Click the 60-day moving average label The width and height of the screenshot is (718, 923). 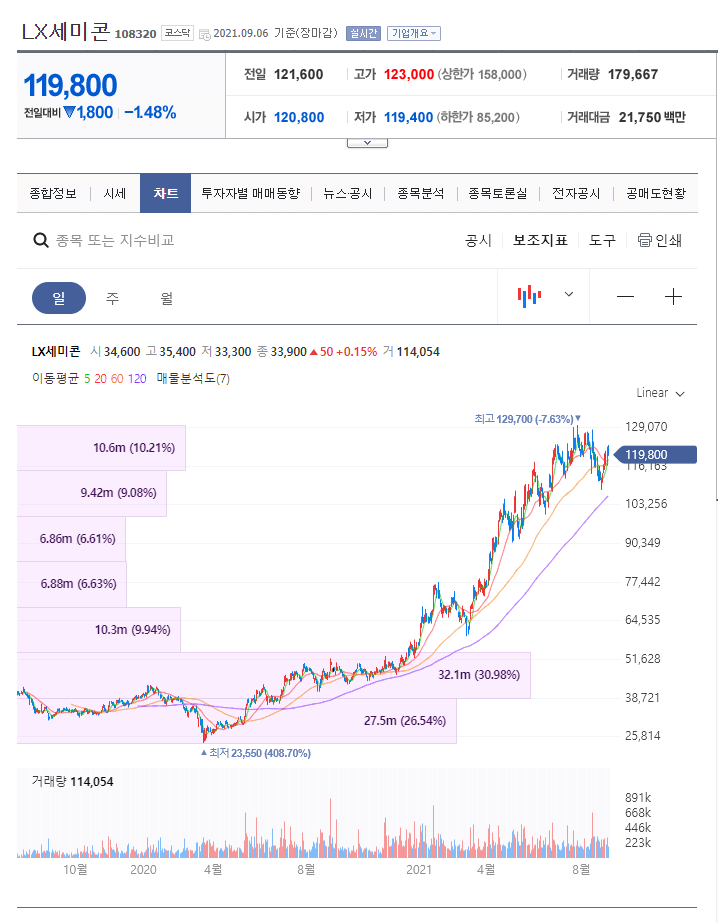(x=117, y=379)
